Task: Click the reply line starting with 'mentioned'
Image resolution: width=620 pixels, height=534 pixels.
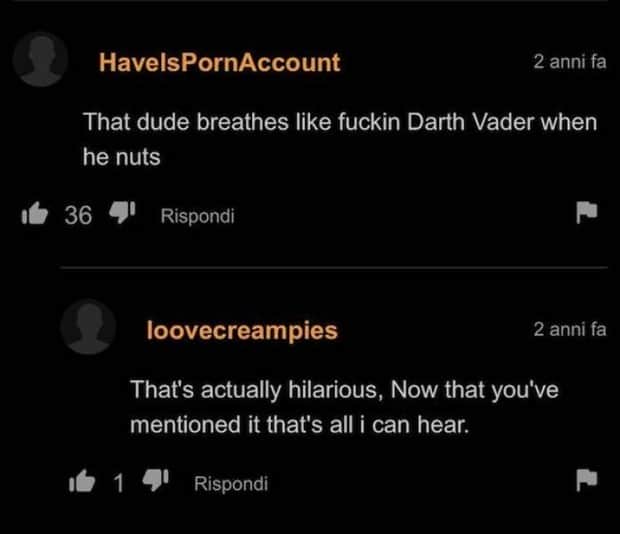Action: (299, 425)
